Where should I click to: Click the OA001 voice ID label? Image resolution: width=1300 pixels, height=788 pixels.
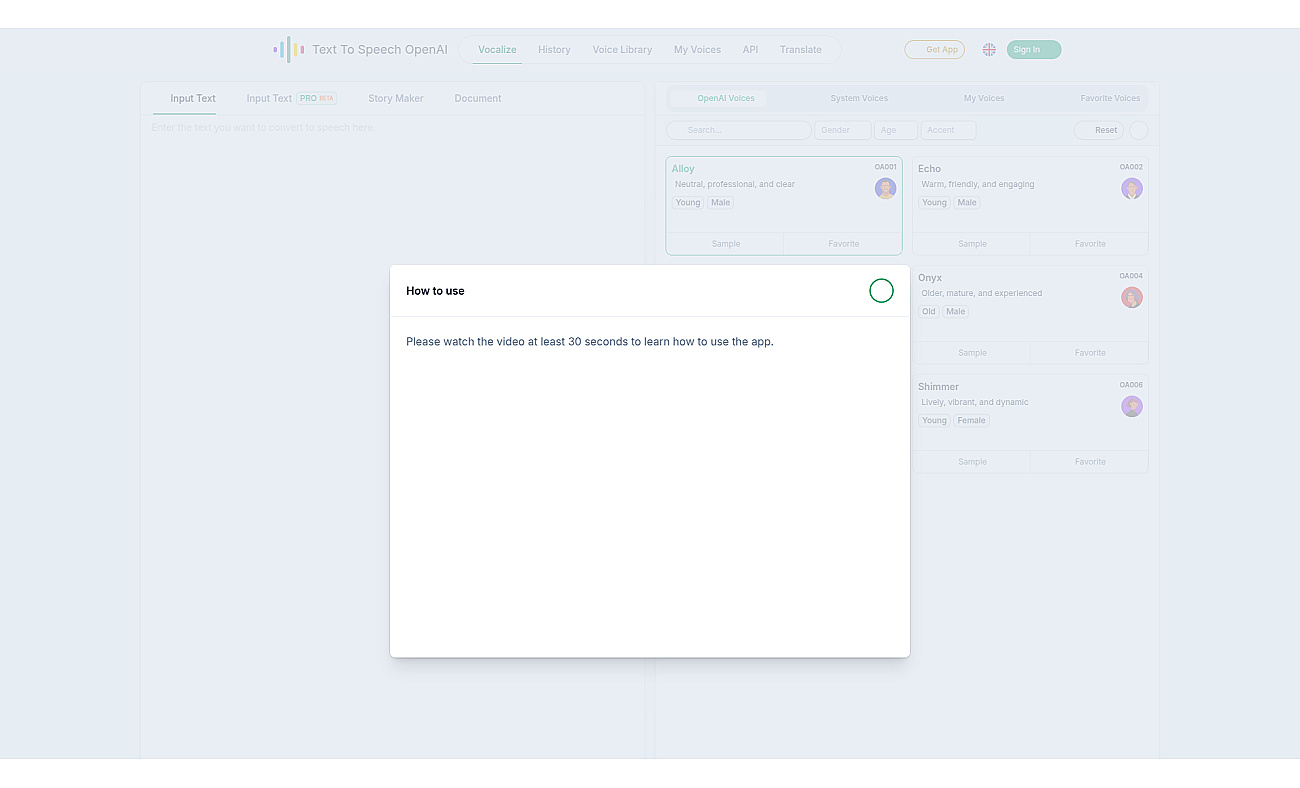point(885,167)
